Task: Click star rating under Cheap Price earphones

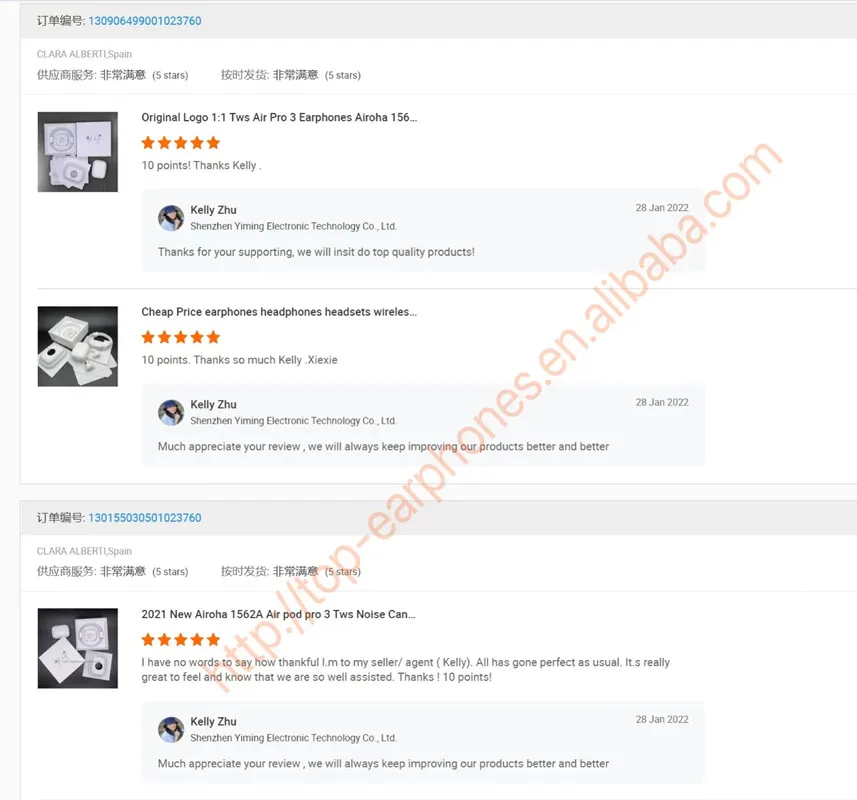Action: tap(181, 338)
